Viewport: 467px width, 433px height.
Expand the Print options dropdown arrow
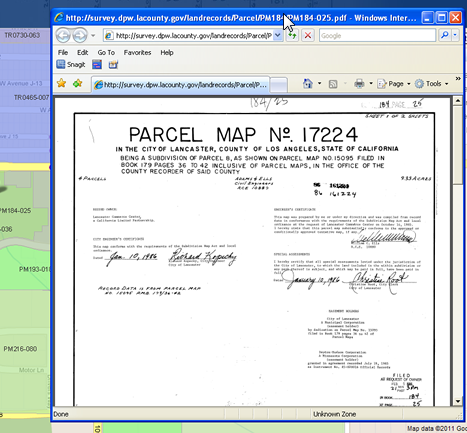(x=371, y=83)
